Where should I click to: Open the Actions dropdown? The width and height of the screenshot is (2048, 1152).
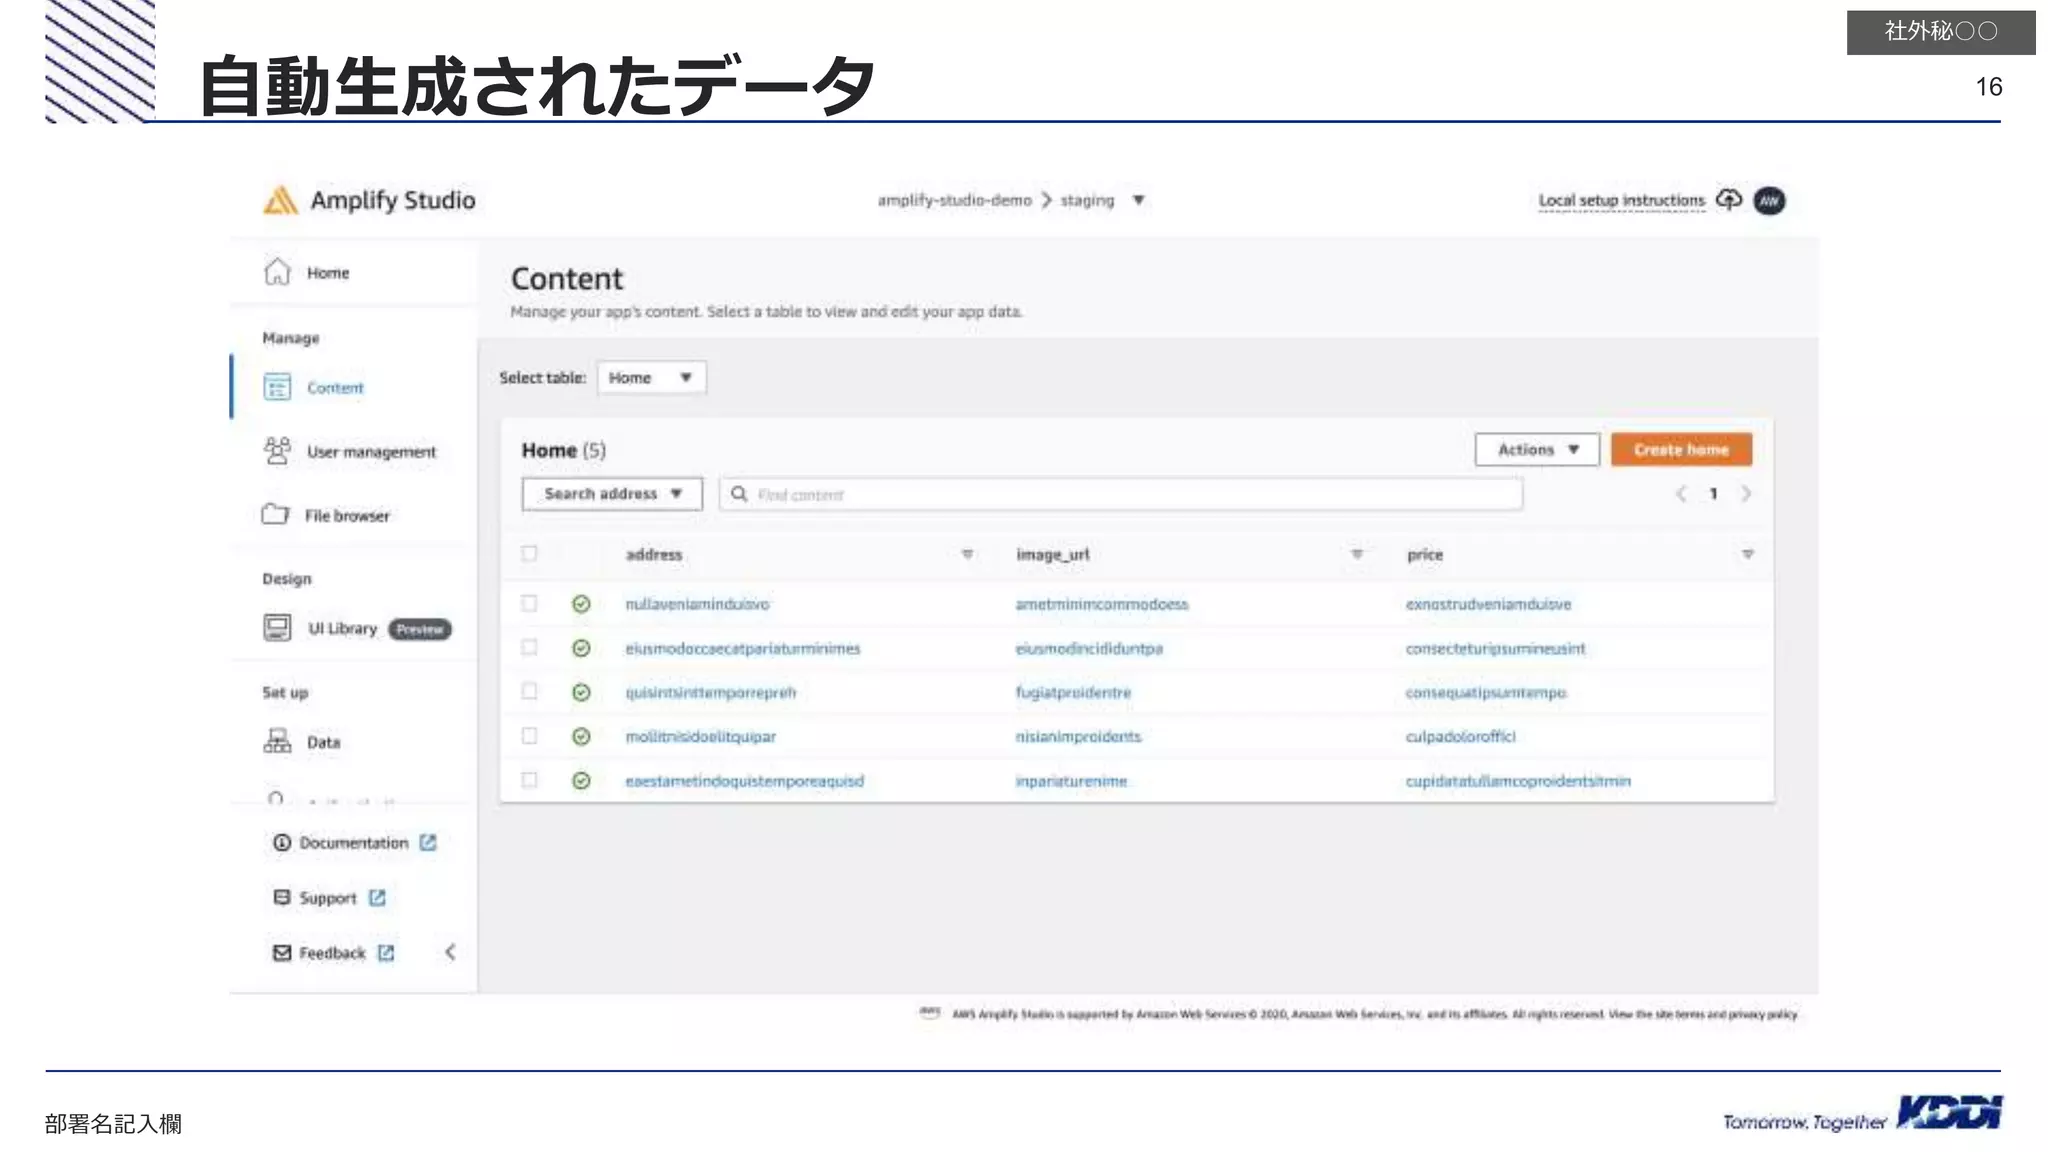tap(1537, 450)
